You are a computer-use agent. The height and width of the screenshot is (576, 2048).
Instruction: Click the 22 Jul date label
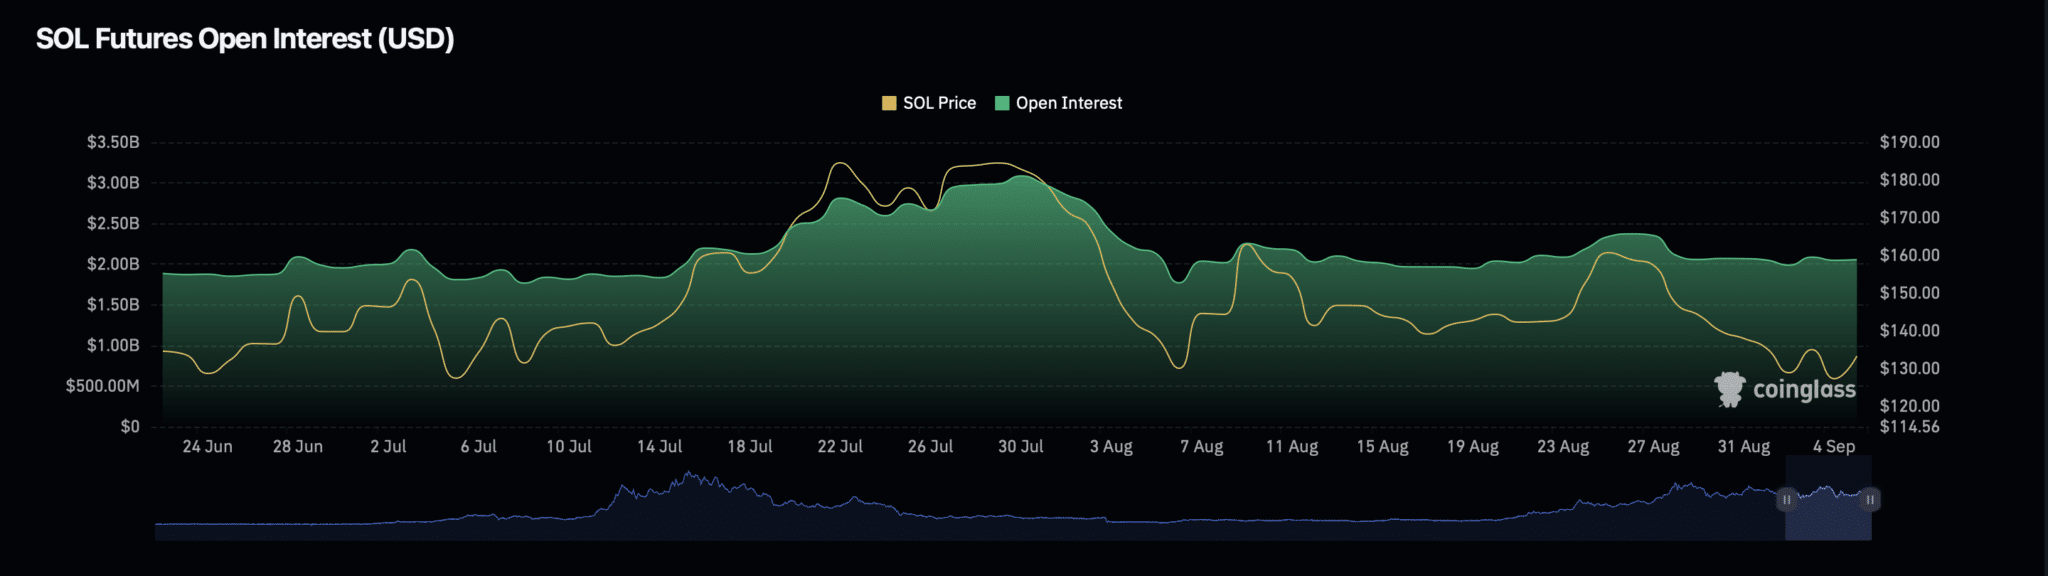point(840,447)
